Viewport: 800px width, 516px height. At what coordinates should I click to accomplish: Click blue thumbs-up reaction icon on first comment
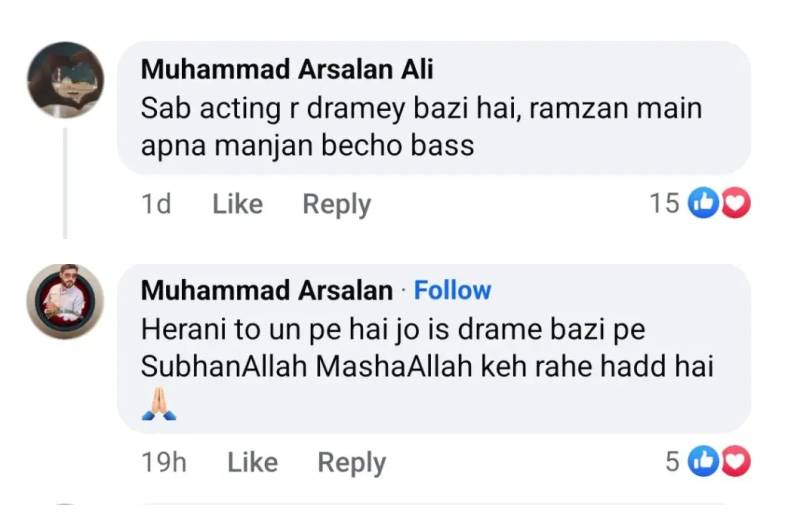coord(703,203)
